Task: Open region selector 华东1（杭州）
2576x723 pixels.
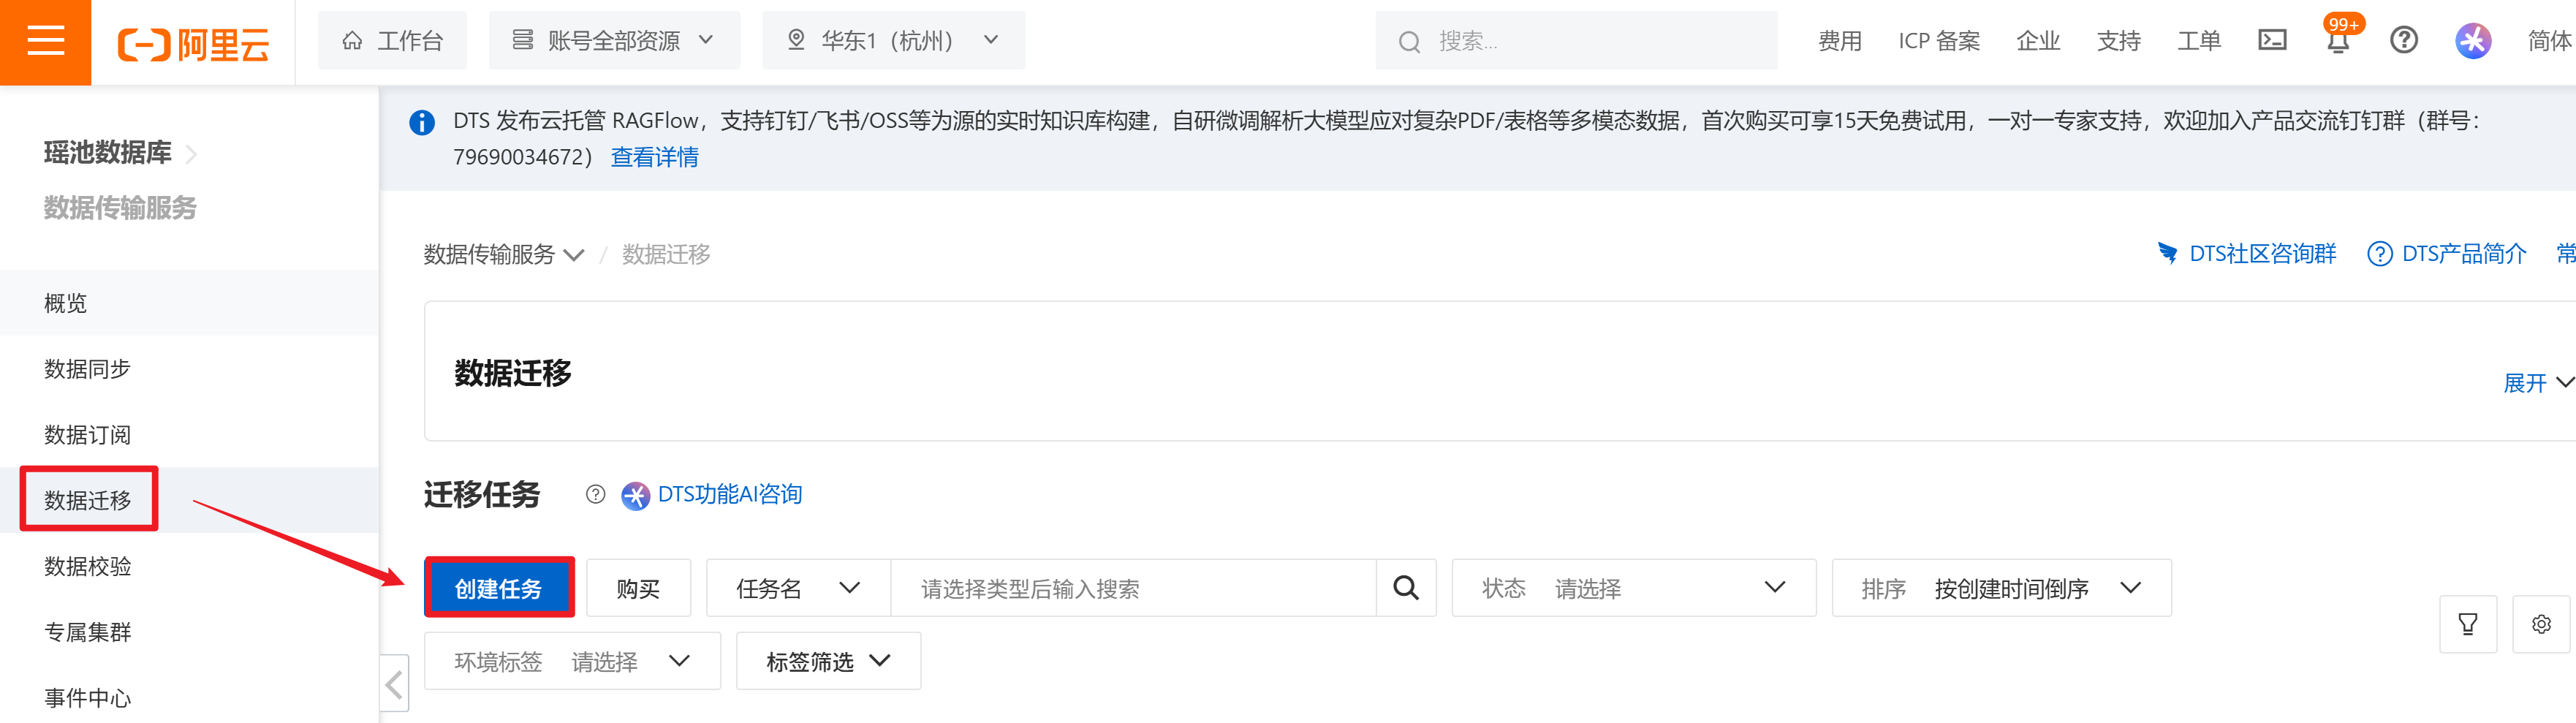Action: point(893,40)
